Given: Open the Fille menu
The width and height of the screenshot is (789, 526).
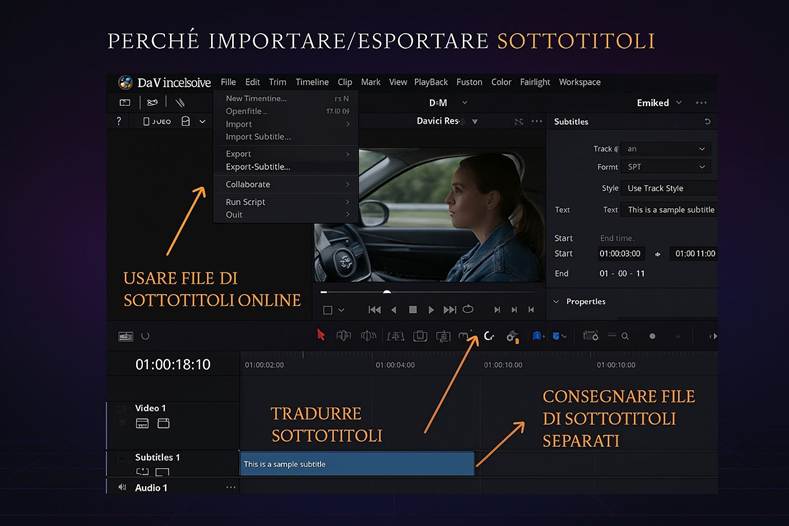Looking at the screenshot, I should pos(228,82).
